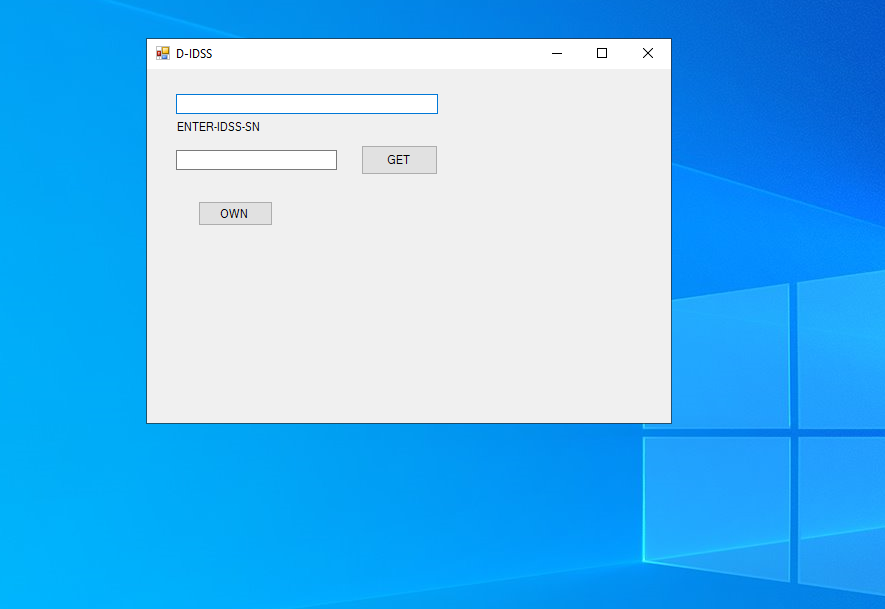Click empty desktop below the D-IDSS window
The width and height of the screenshot is (885, 609).
point(400,520)
